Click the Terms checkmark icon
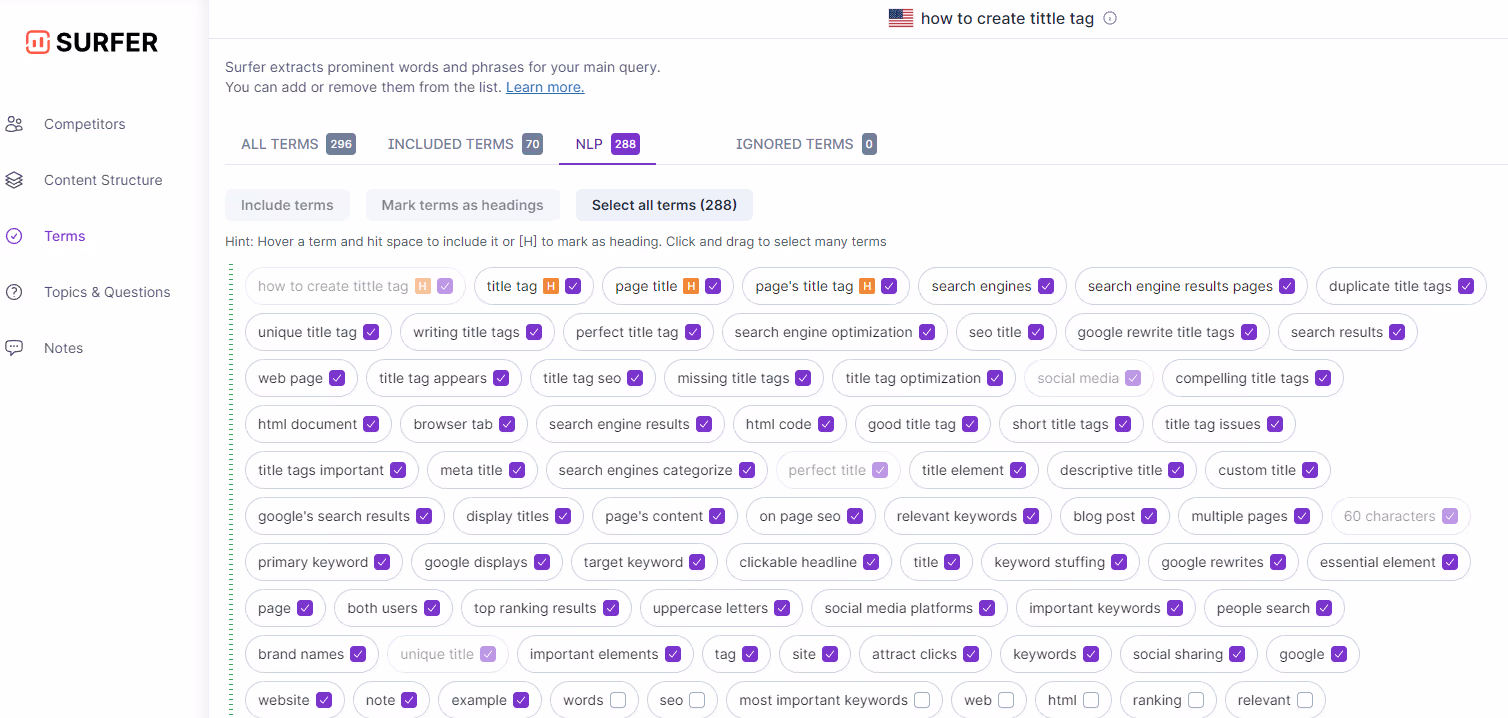 click(x=14, y=236)
